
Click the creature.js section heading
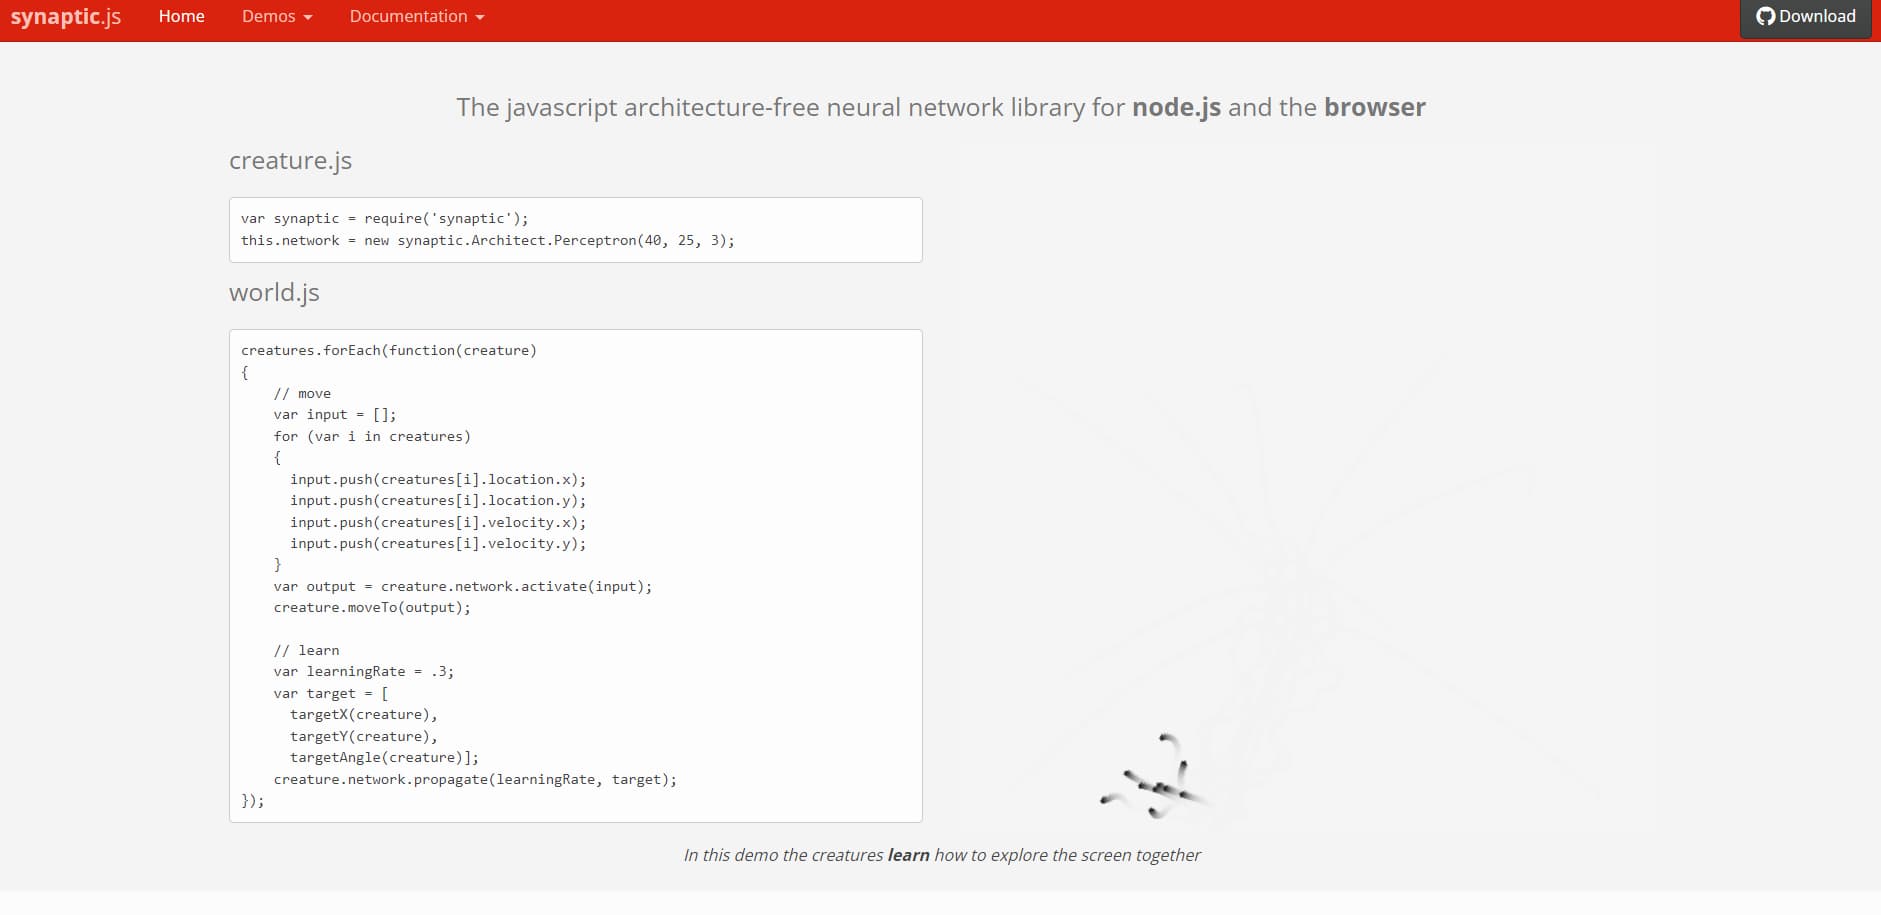point(290,160)
